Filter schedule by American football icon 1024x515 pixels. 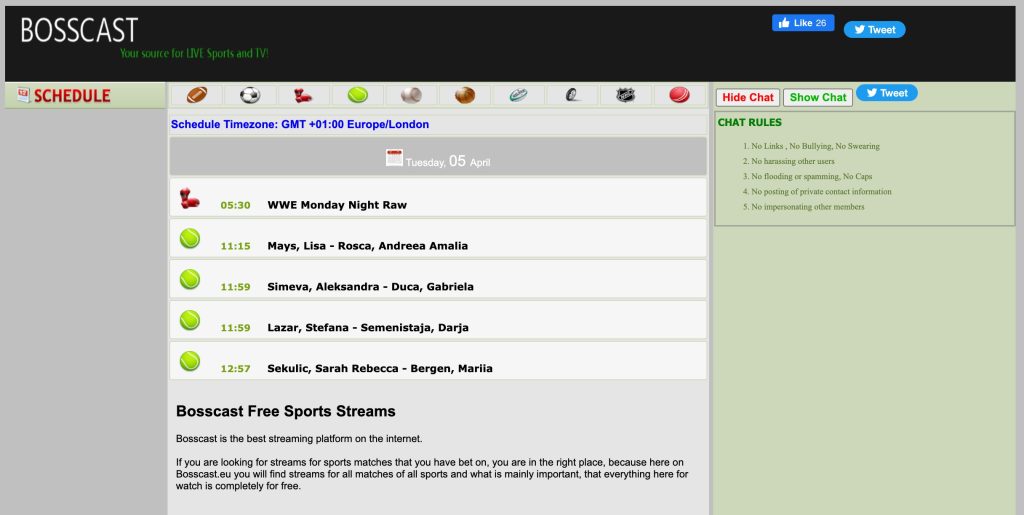pos(197,95)
